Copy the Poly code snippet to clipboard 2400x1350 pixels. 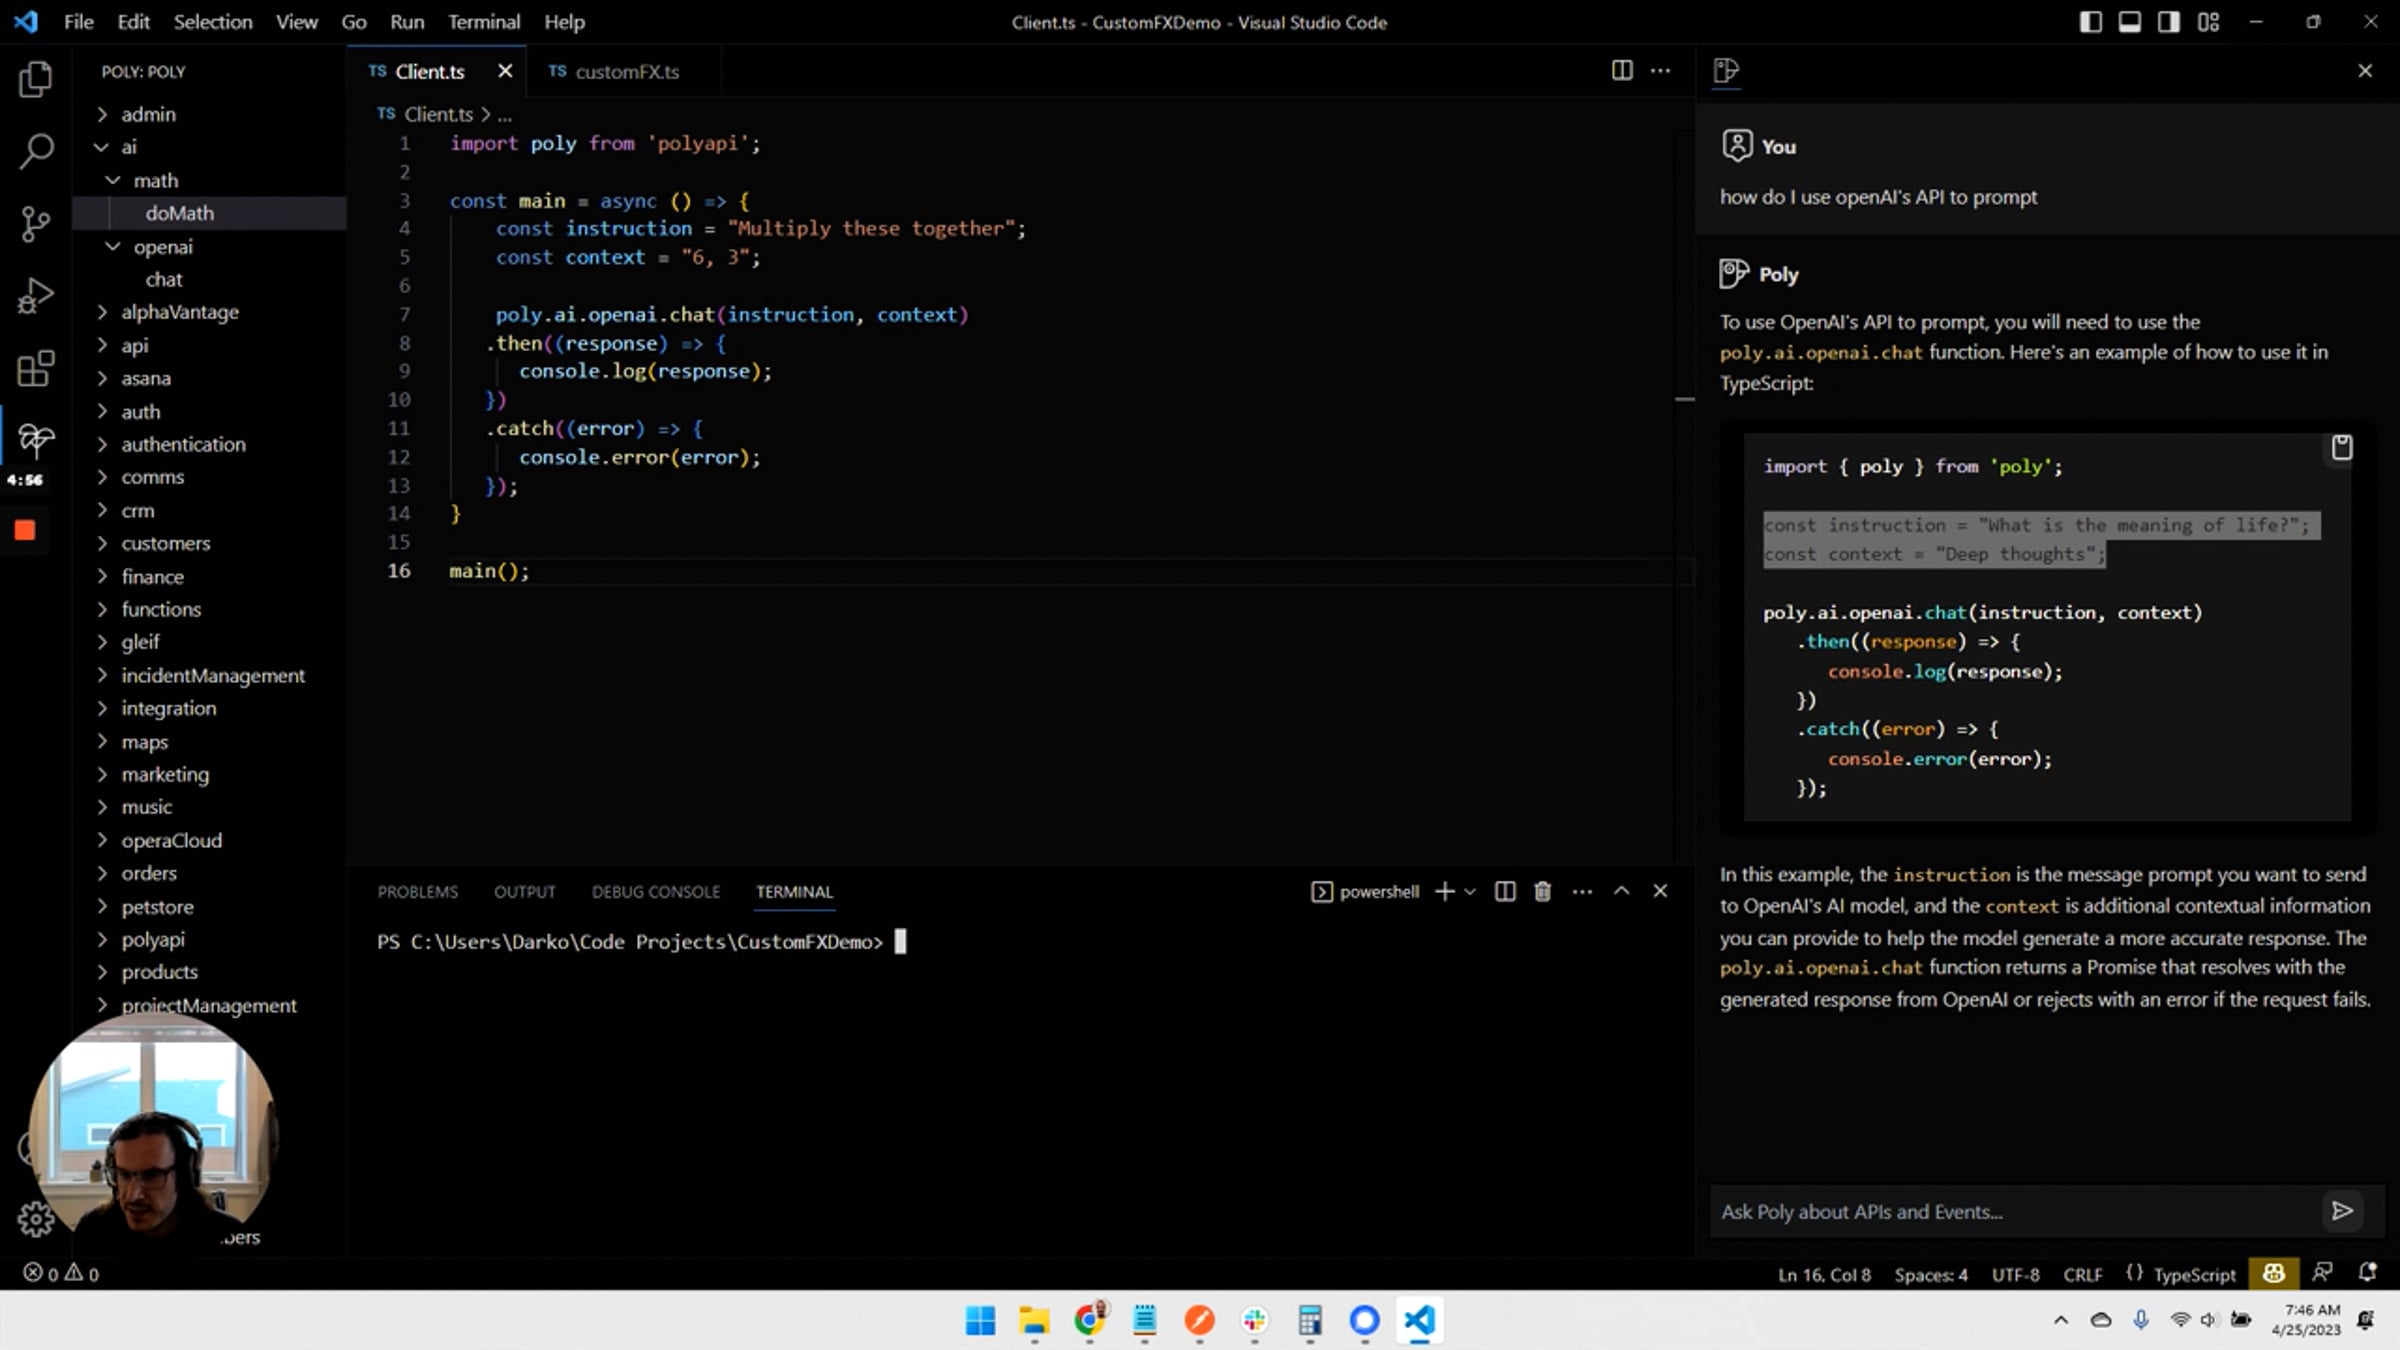coord(2342,447)
